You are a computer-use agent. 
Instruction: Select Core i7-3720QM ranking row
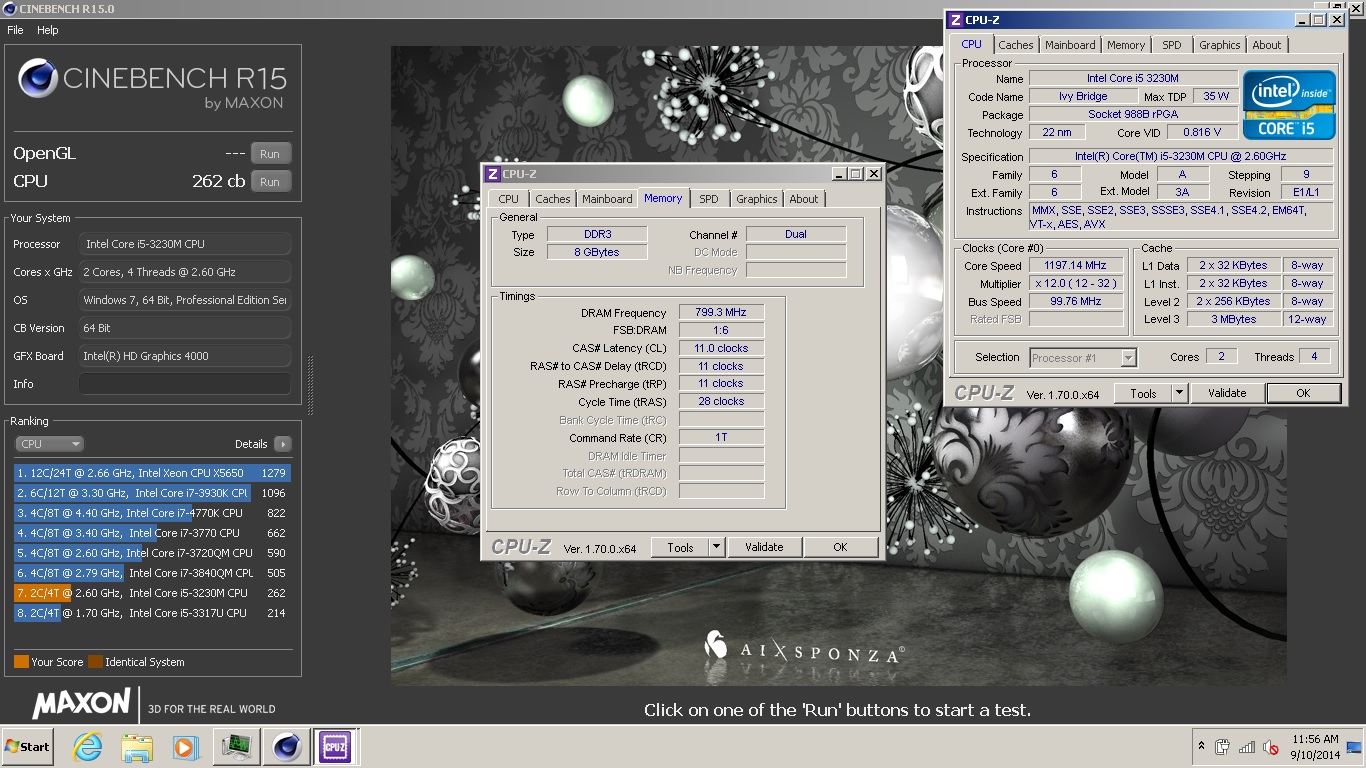point(152,553)
